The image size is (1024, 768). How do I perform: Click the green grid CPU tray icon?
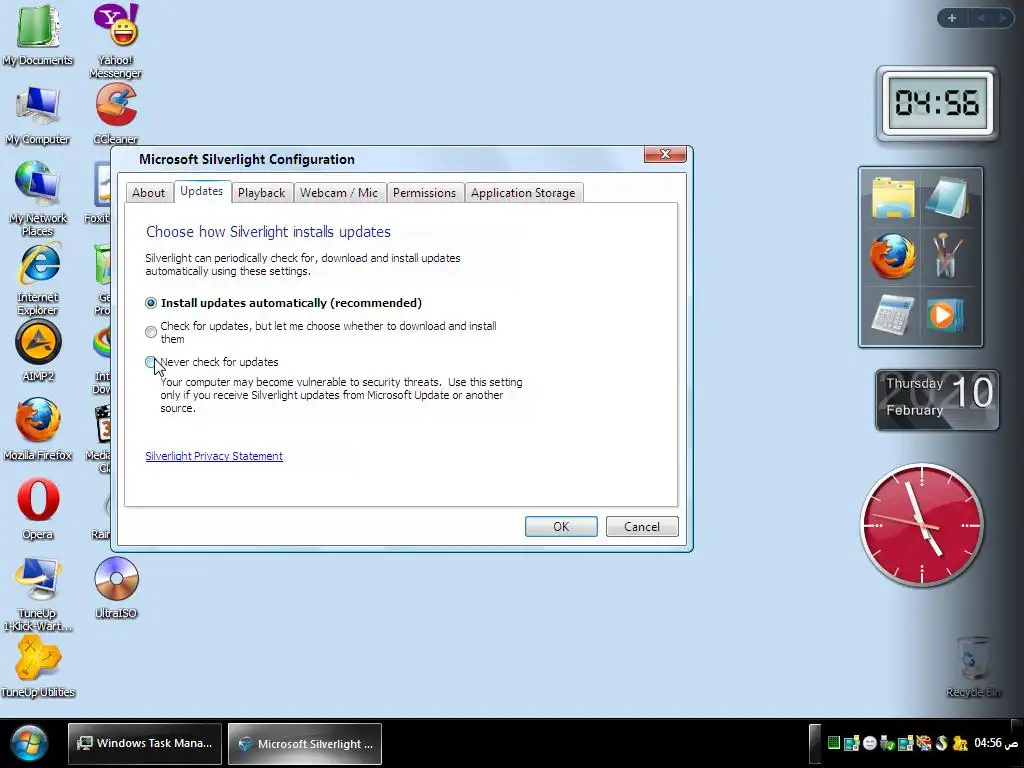[833, 743]
